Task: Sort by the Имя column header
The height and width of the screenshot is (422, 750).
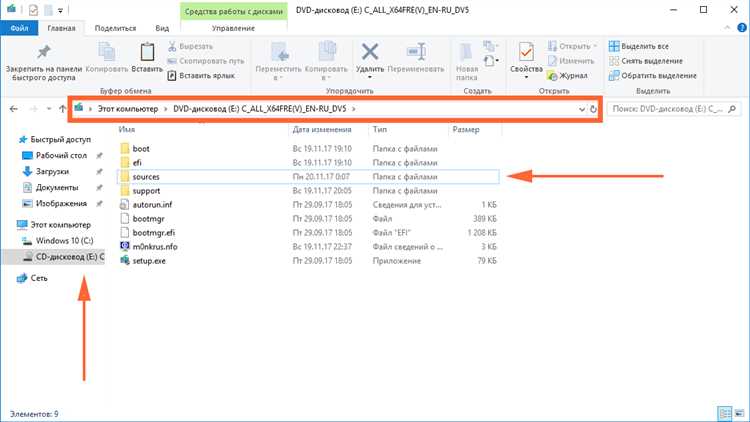Action: point(127,129)
